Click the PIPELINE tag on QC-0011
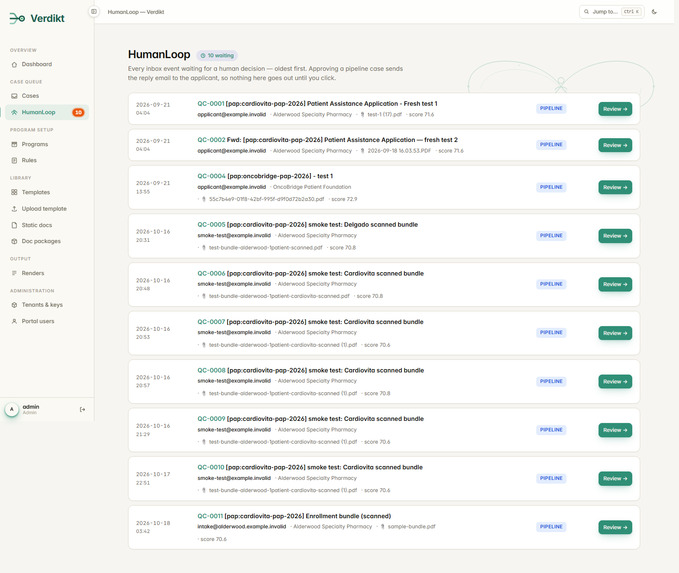The height and width of the screenshot is (573, 679). (551, 527)
